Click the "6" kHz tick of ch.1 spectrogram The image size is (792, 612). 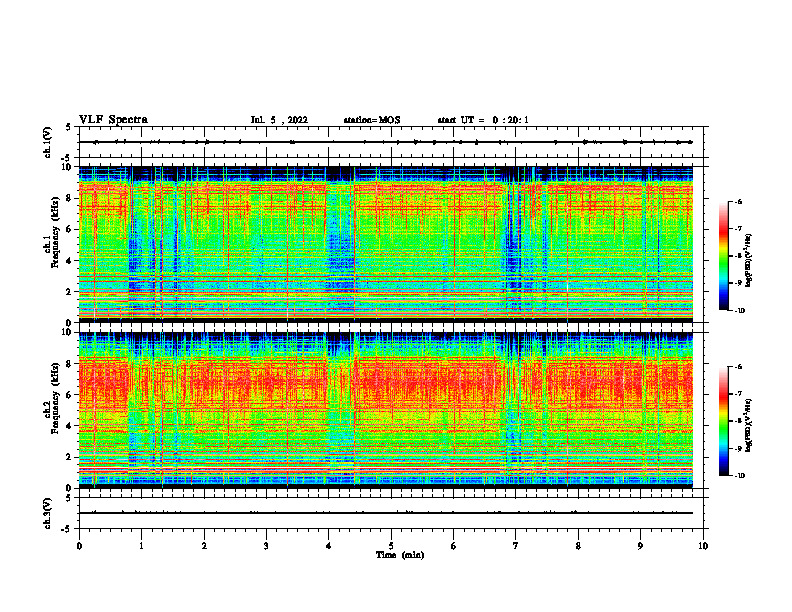pyautogui.click(x=69, y=230)
